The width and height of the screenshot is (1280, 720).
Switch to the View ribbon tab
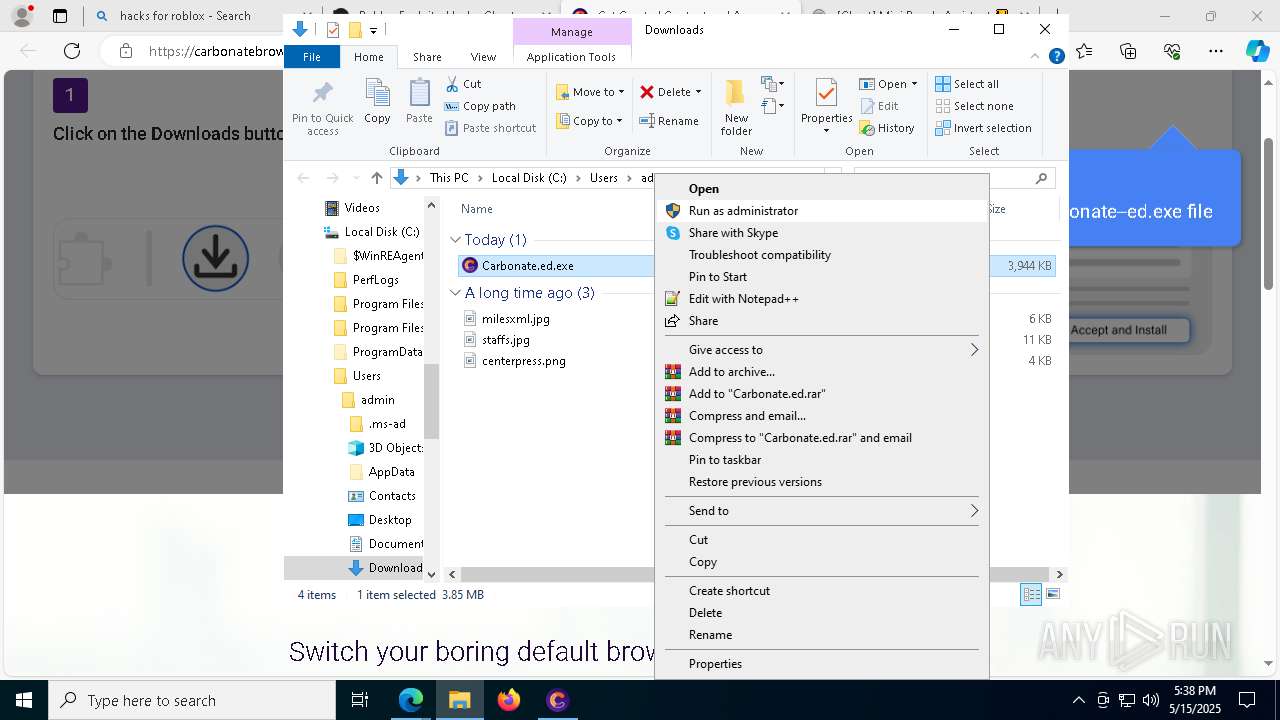[483, 57]
